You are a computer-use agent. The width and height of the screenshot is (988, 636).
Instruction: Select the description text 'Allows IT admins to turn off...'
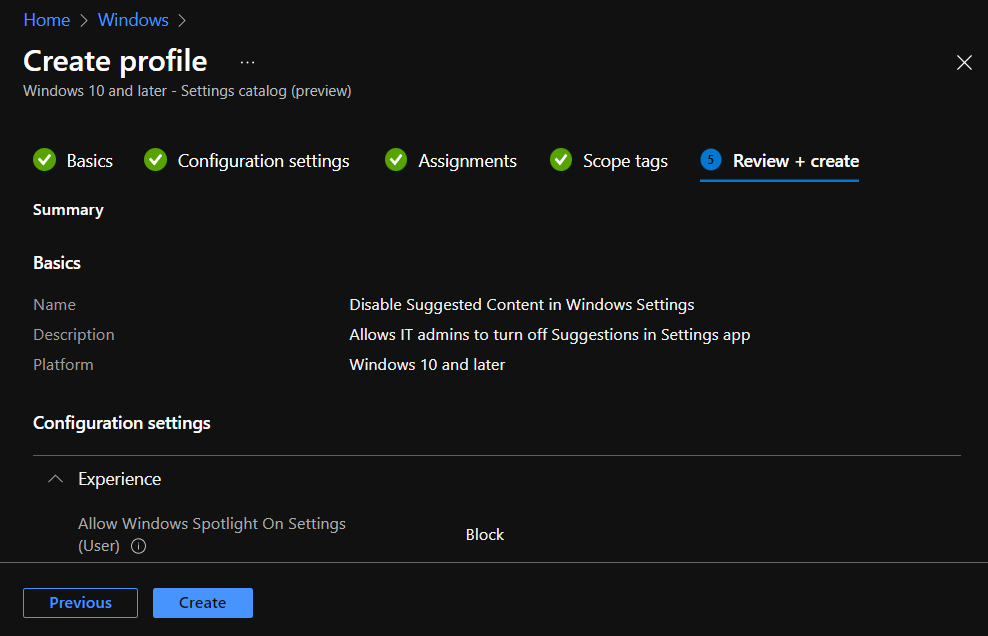point(549,335)
